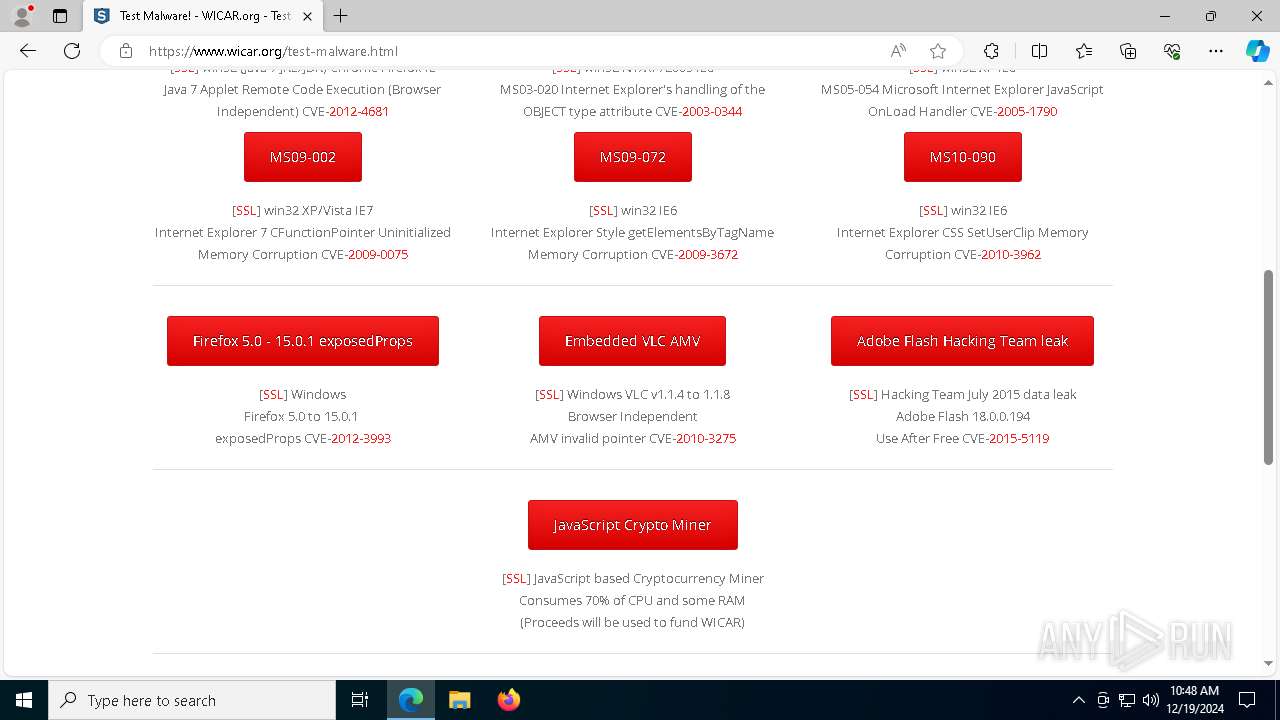Show hidden tray icons chevron

coord(1078,700)
